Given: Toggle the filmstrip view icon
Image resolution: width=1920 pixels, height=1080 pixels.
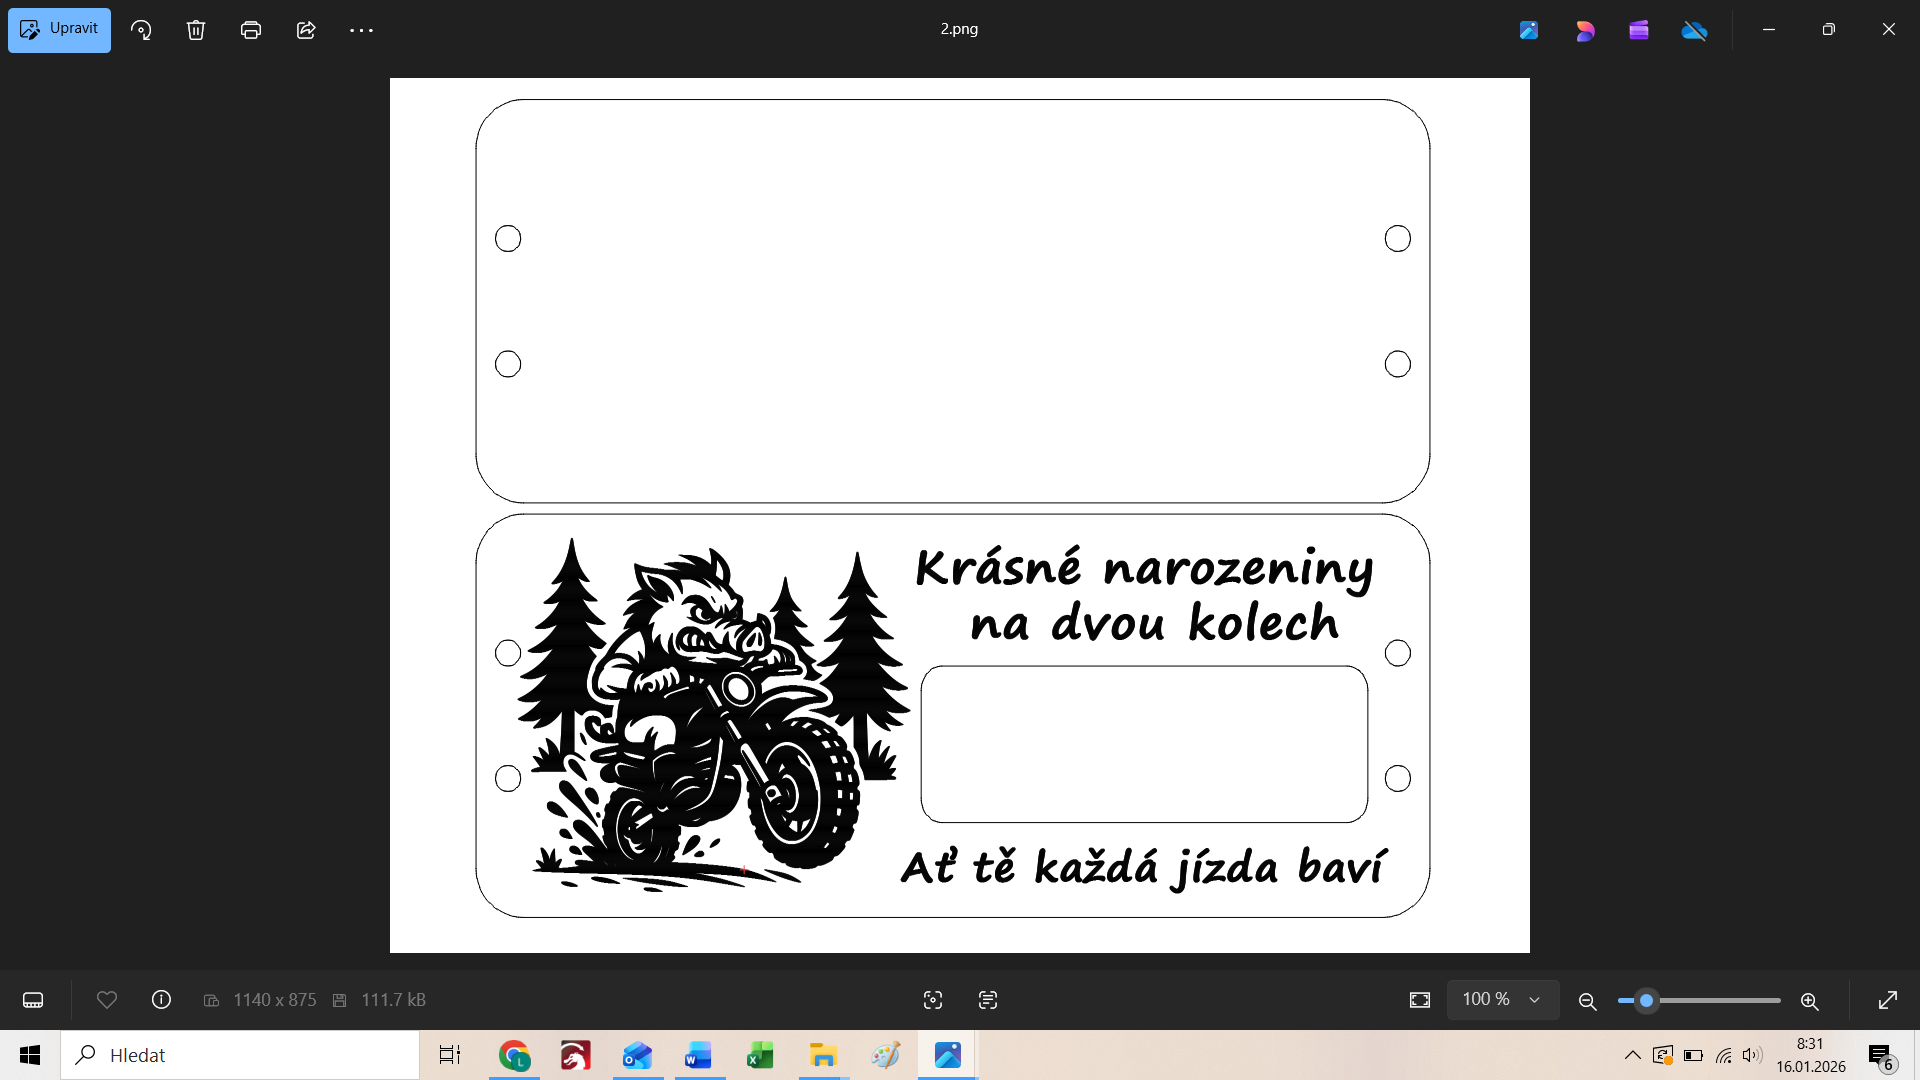Looking at the screenshot, I should click(33, 1000).
